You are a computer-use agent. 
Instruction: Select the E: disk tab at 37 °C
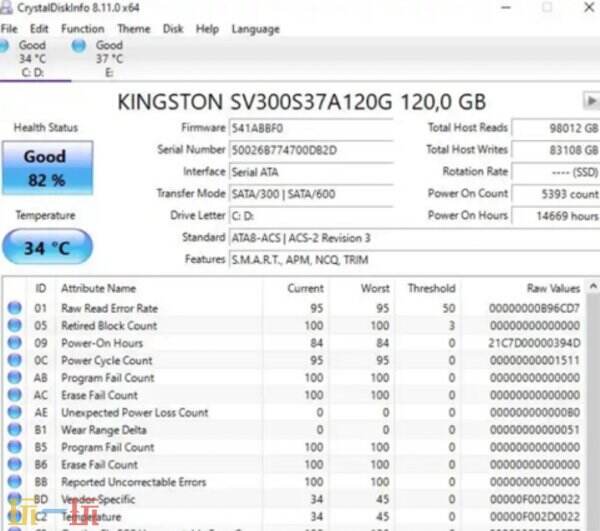click(x=109, y=59)
